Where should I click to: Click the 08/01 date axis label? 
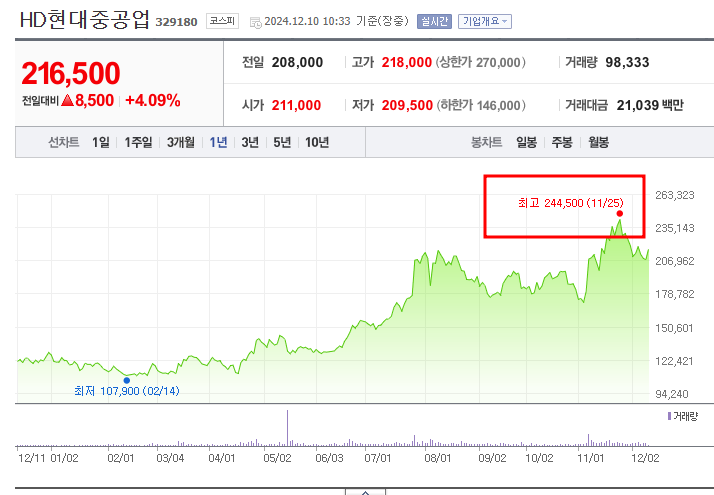(438, 458)
